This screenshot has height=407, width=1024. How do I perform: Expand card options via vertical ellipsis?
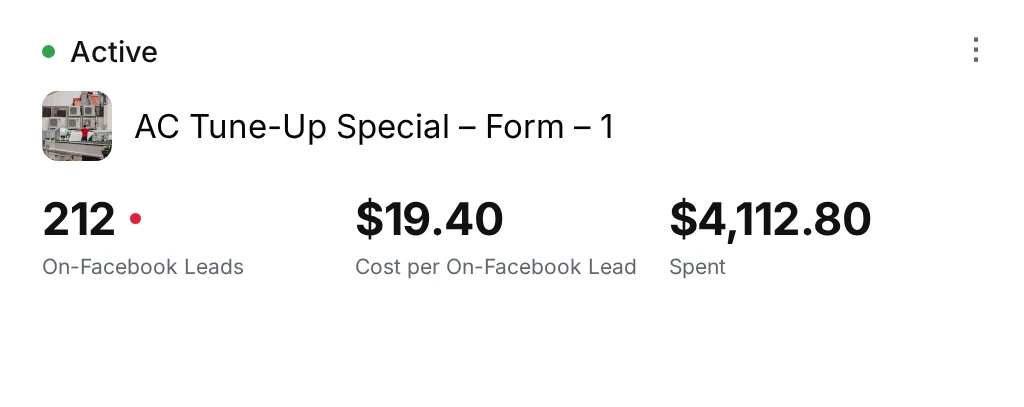click(976, 50)
